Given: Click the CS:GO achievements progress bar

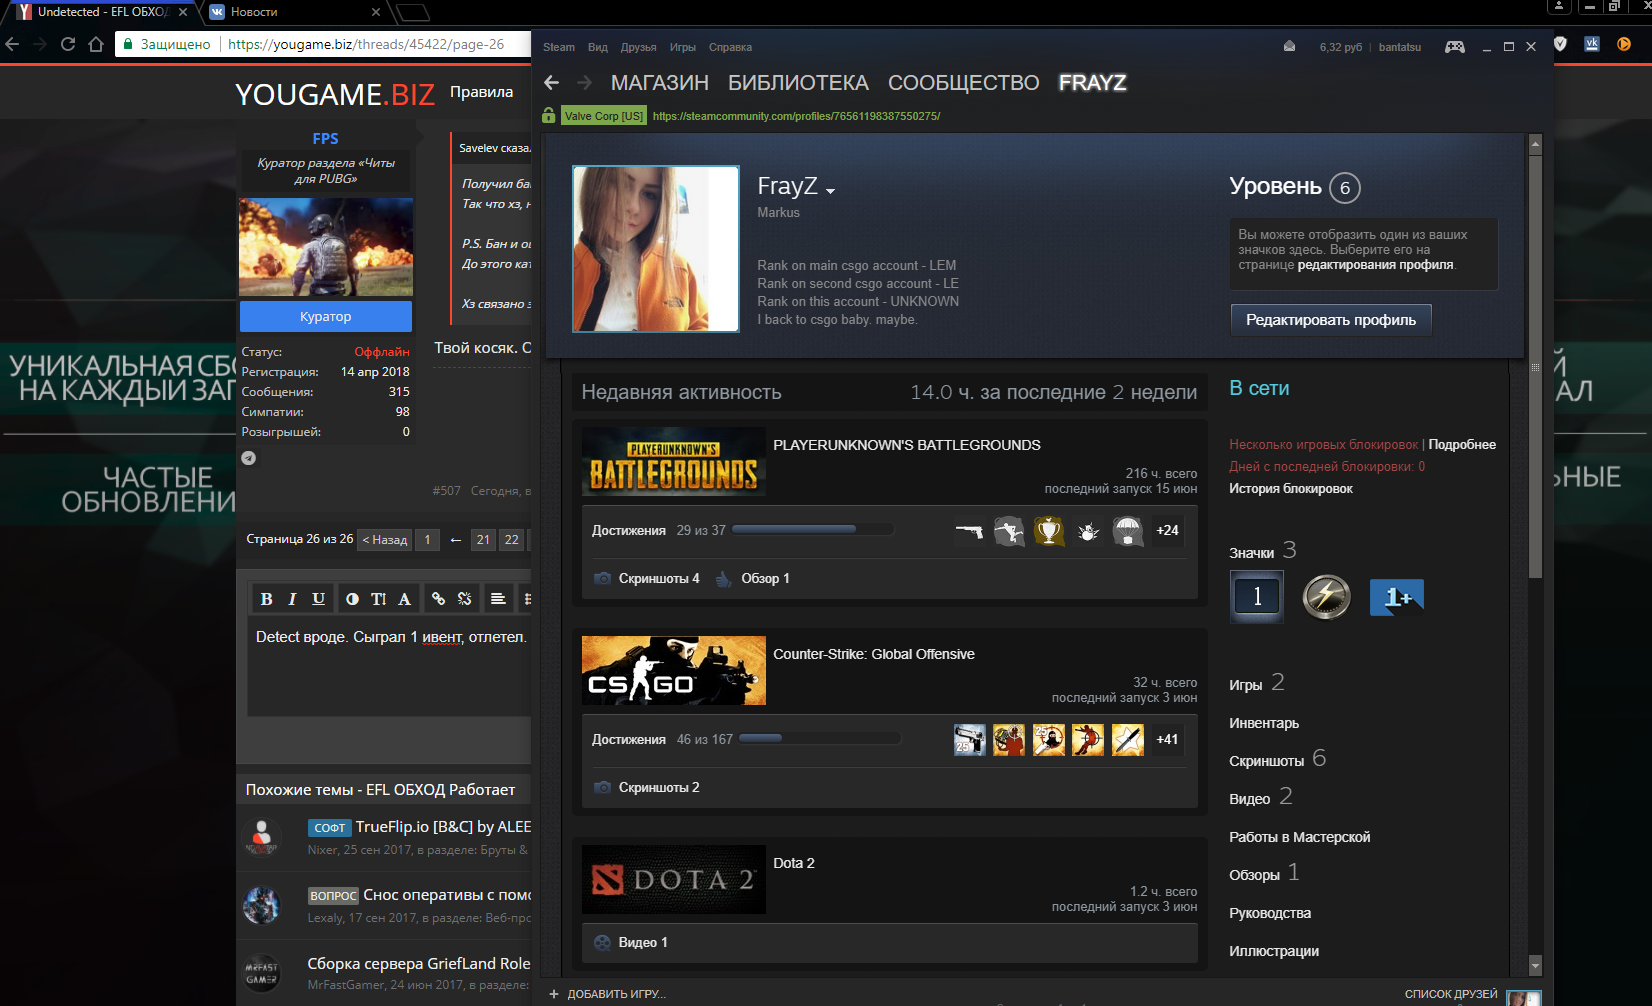Looking at the screenshot, I should point(820,739).
